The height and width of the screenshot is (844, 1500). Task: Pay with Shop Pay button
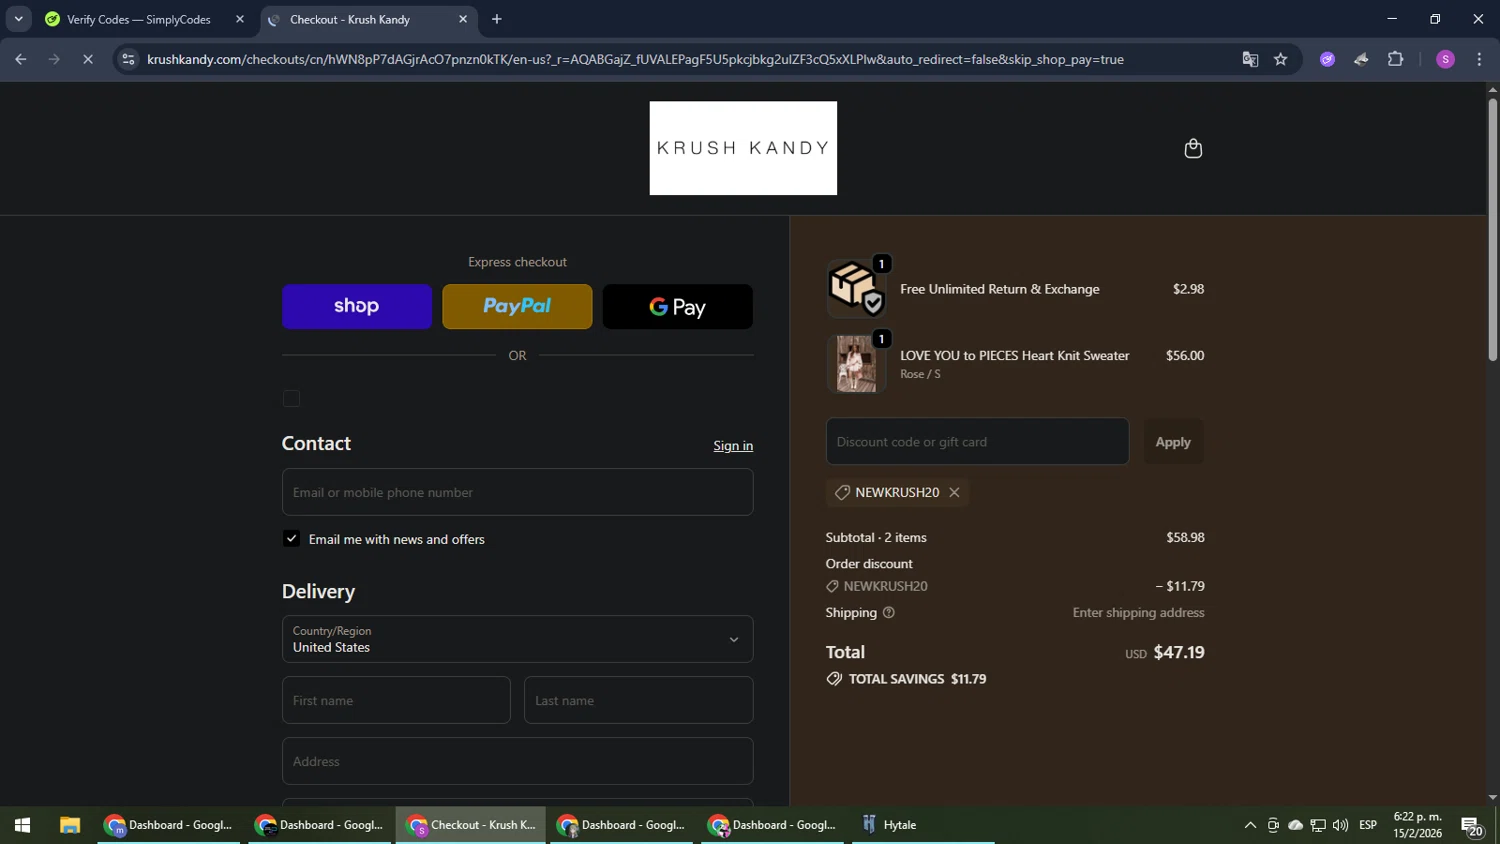tap(357, 306)
